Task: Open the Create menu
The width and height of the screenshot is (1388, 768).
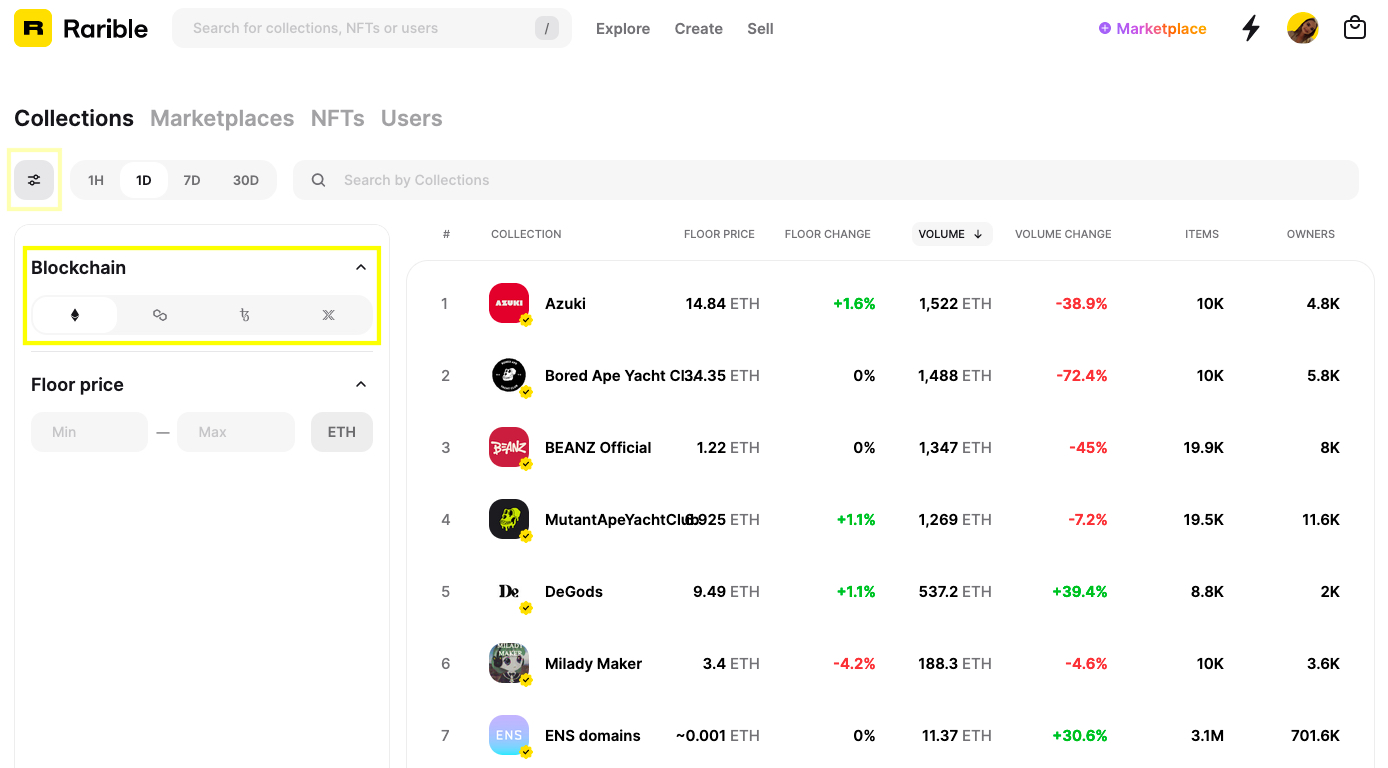Action: click(x=699, y=28)
